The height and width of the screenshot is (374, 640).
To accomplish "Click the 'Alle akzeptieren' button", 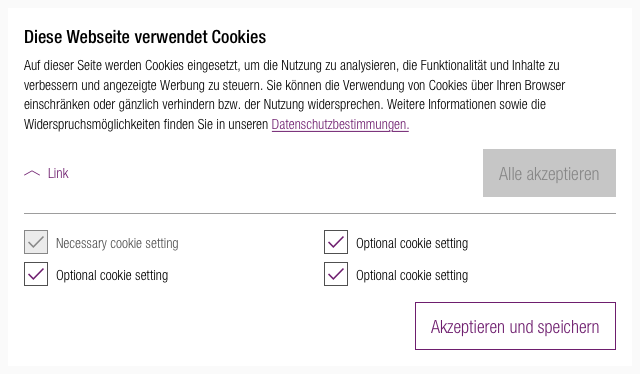I will point(549,173).
